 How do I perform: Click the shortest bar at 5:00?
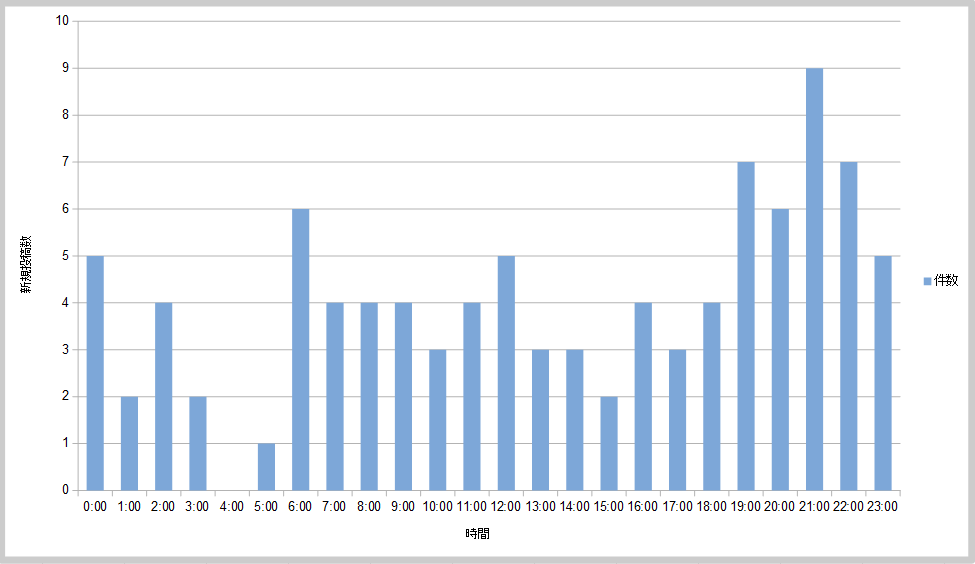point(266,467)
